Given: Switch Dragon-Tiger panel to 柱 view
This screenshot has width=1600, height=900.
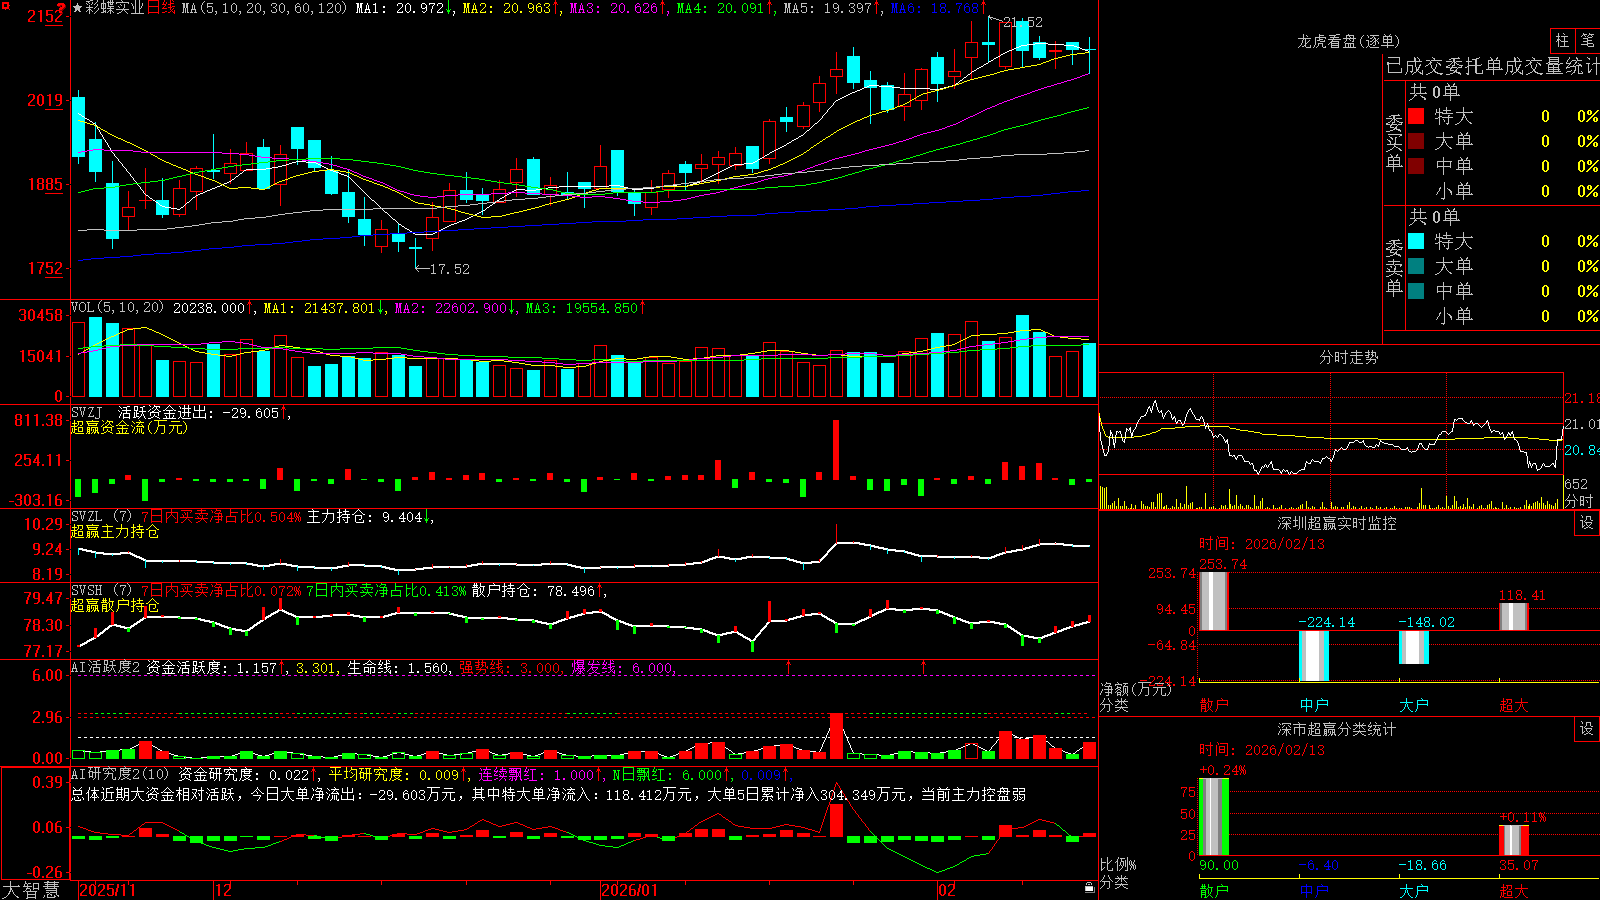Looking at the screenshot, I should (1562, 40).
